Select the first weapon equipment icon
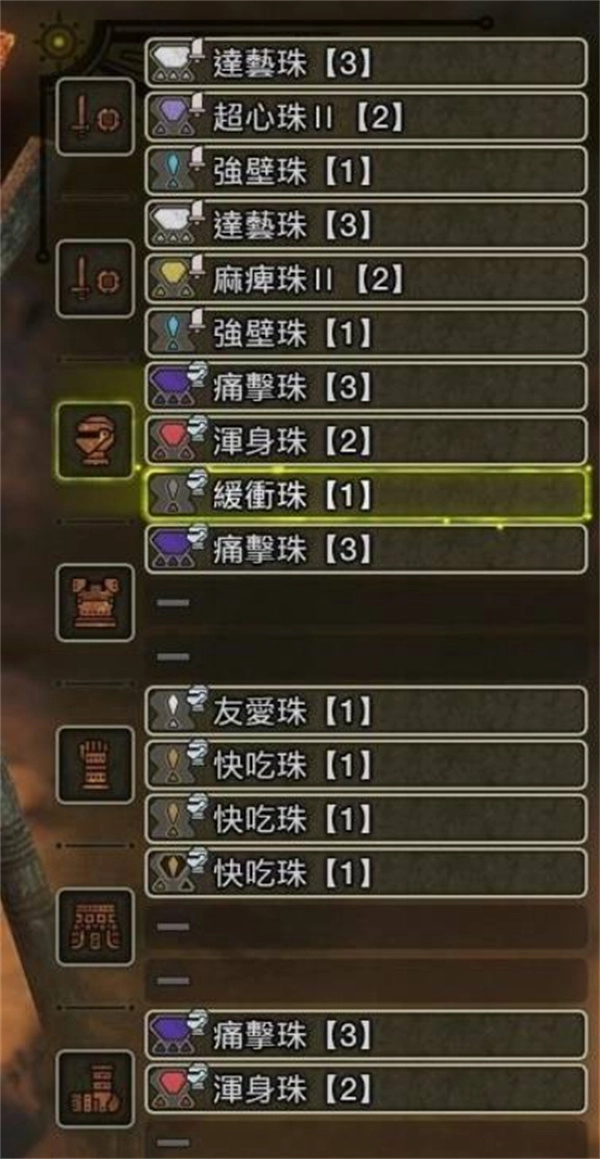This screenshot has width=600, height=1159. tap(95, 117)
